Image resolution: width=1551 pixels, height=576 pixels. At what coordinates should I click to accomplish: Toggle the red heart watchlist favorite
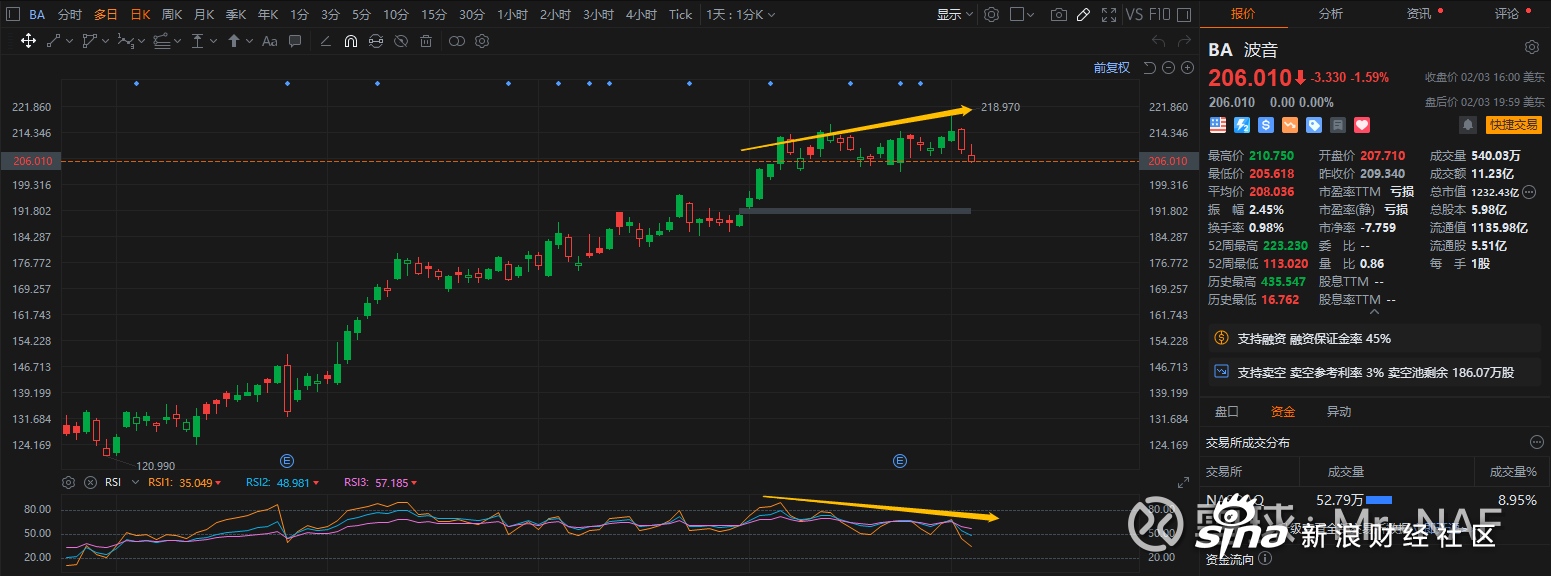[x=1362, y=125]
